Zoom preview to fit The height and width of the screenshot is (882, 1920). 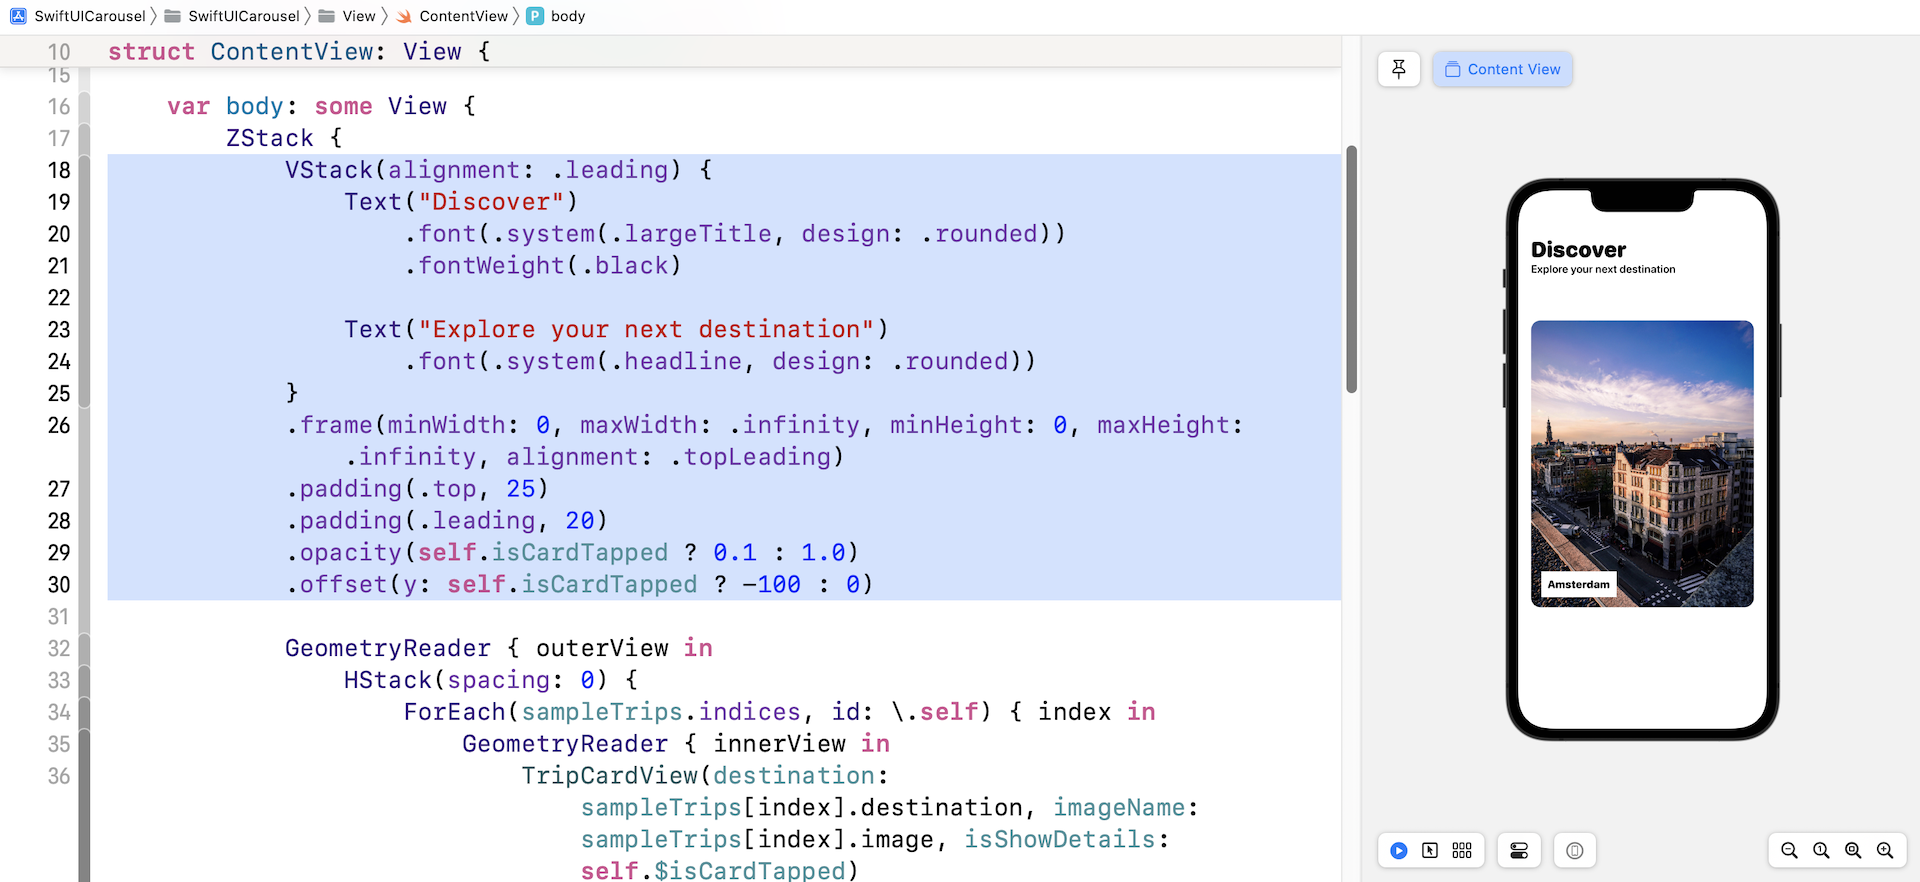(x=1853, y=851)
